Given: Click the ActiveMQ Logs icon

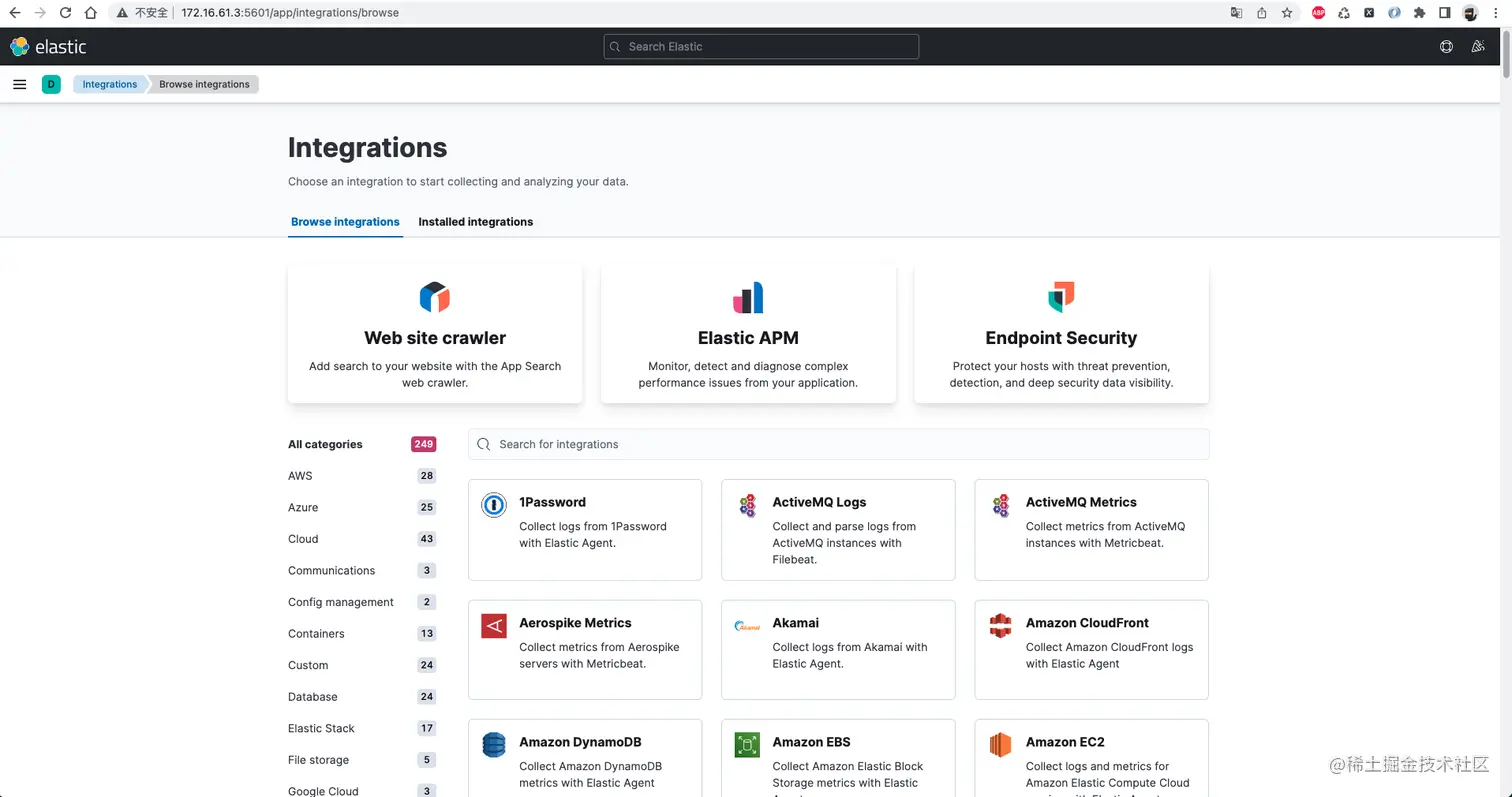Looking at the screenshot, I should (x=747, y=505).
